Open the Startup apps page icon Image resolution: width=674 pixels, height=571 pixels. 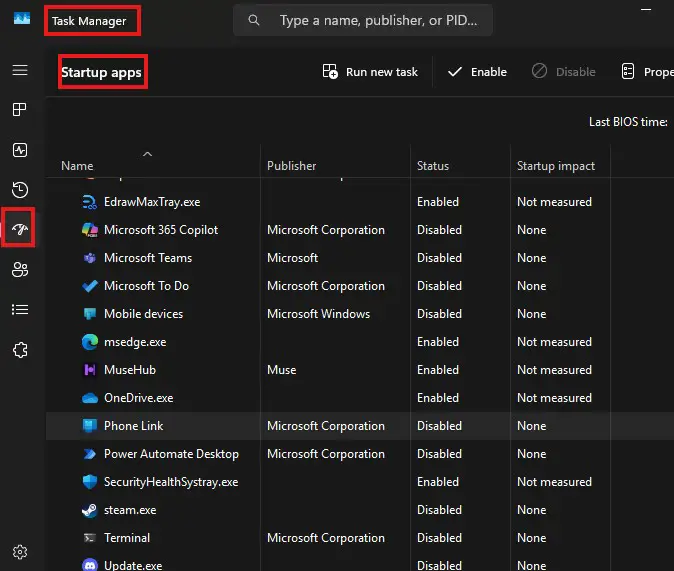pyautogui.click(x=20, y=229)
